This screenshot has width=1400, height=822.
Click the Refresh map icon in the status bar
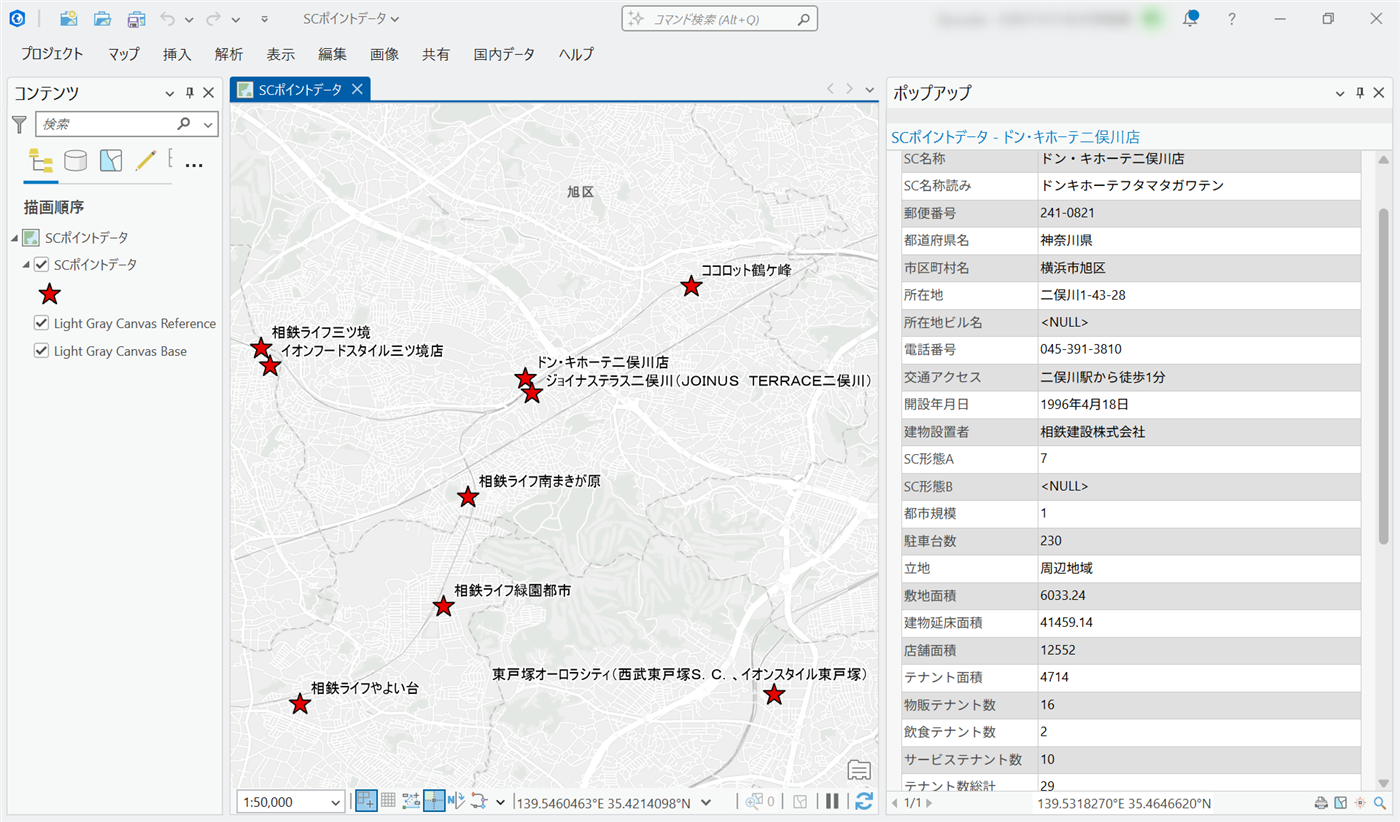(x=864, y=801)
